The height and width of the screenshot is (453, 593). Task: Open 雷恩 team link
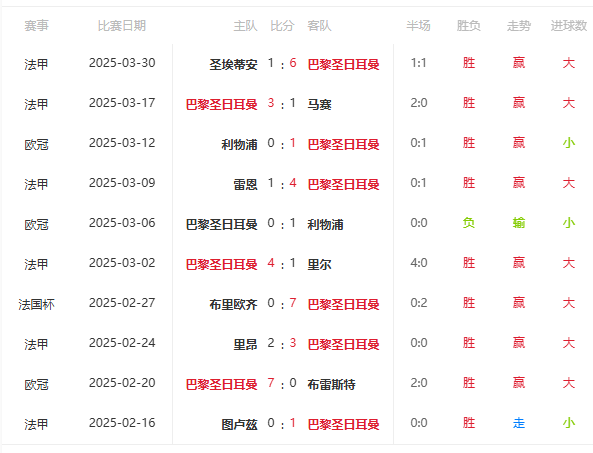point(245,185)
